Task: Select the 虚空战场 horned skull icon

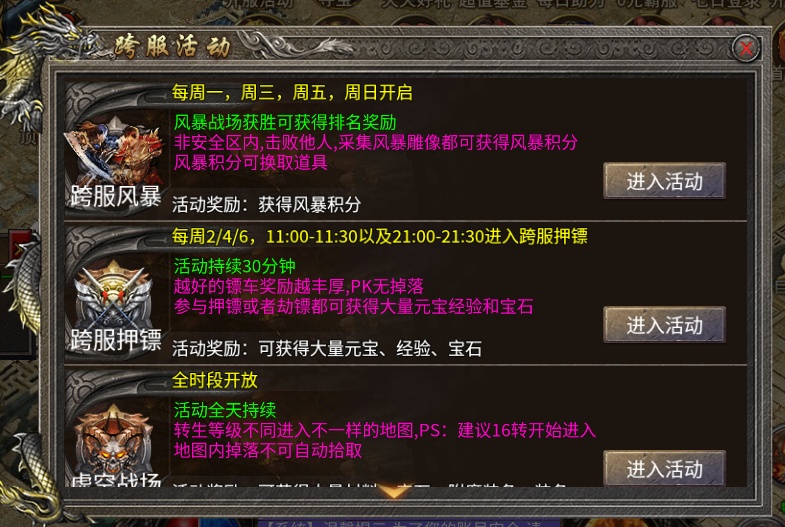Action: click(x=114, y=438)
